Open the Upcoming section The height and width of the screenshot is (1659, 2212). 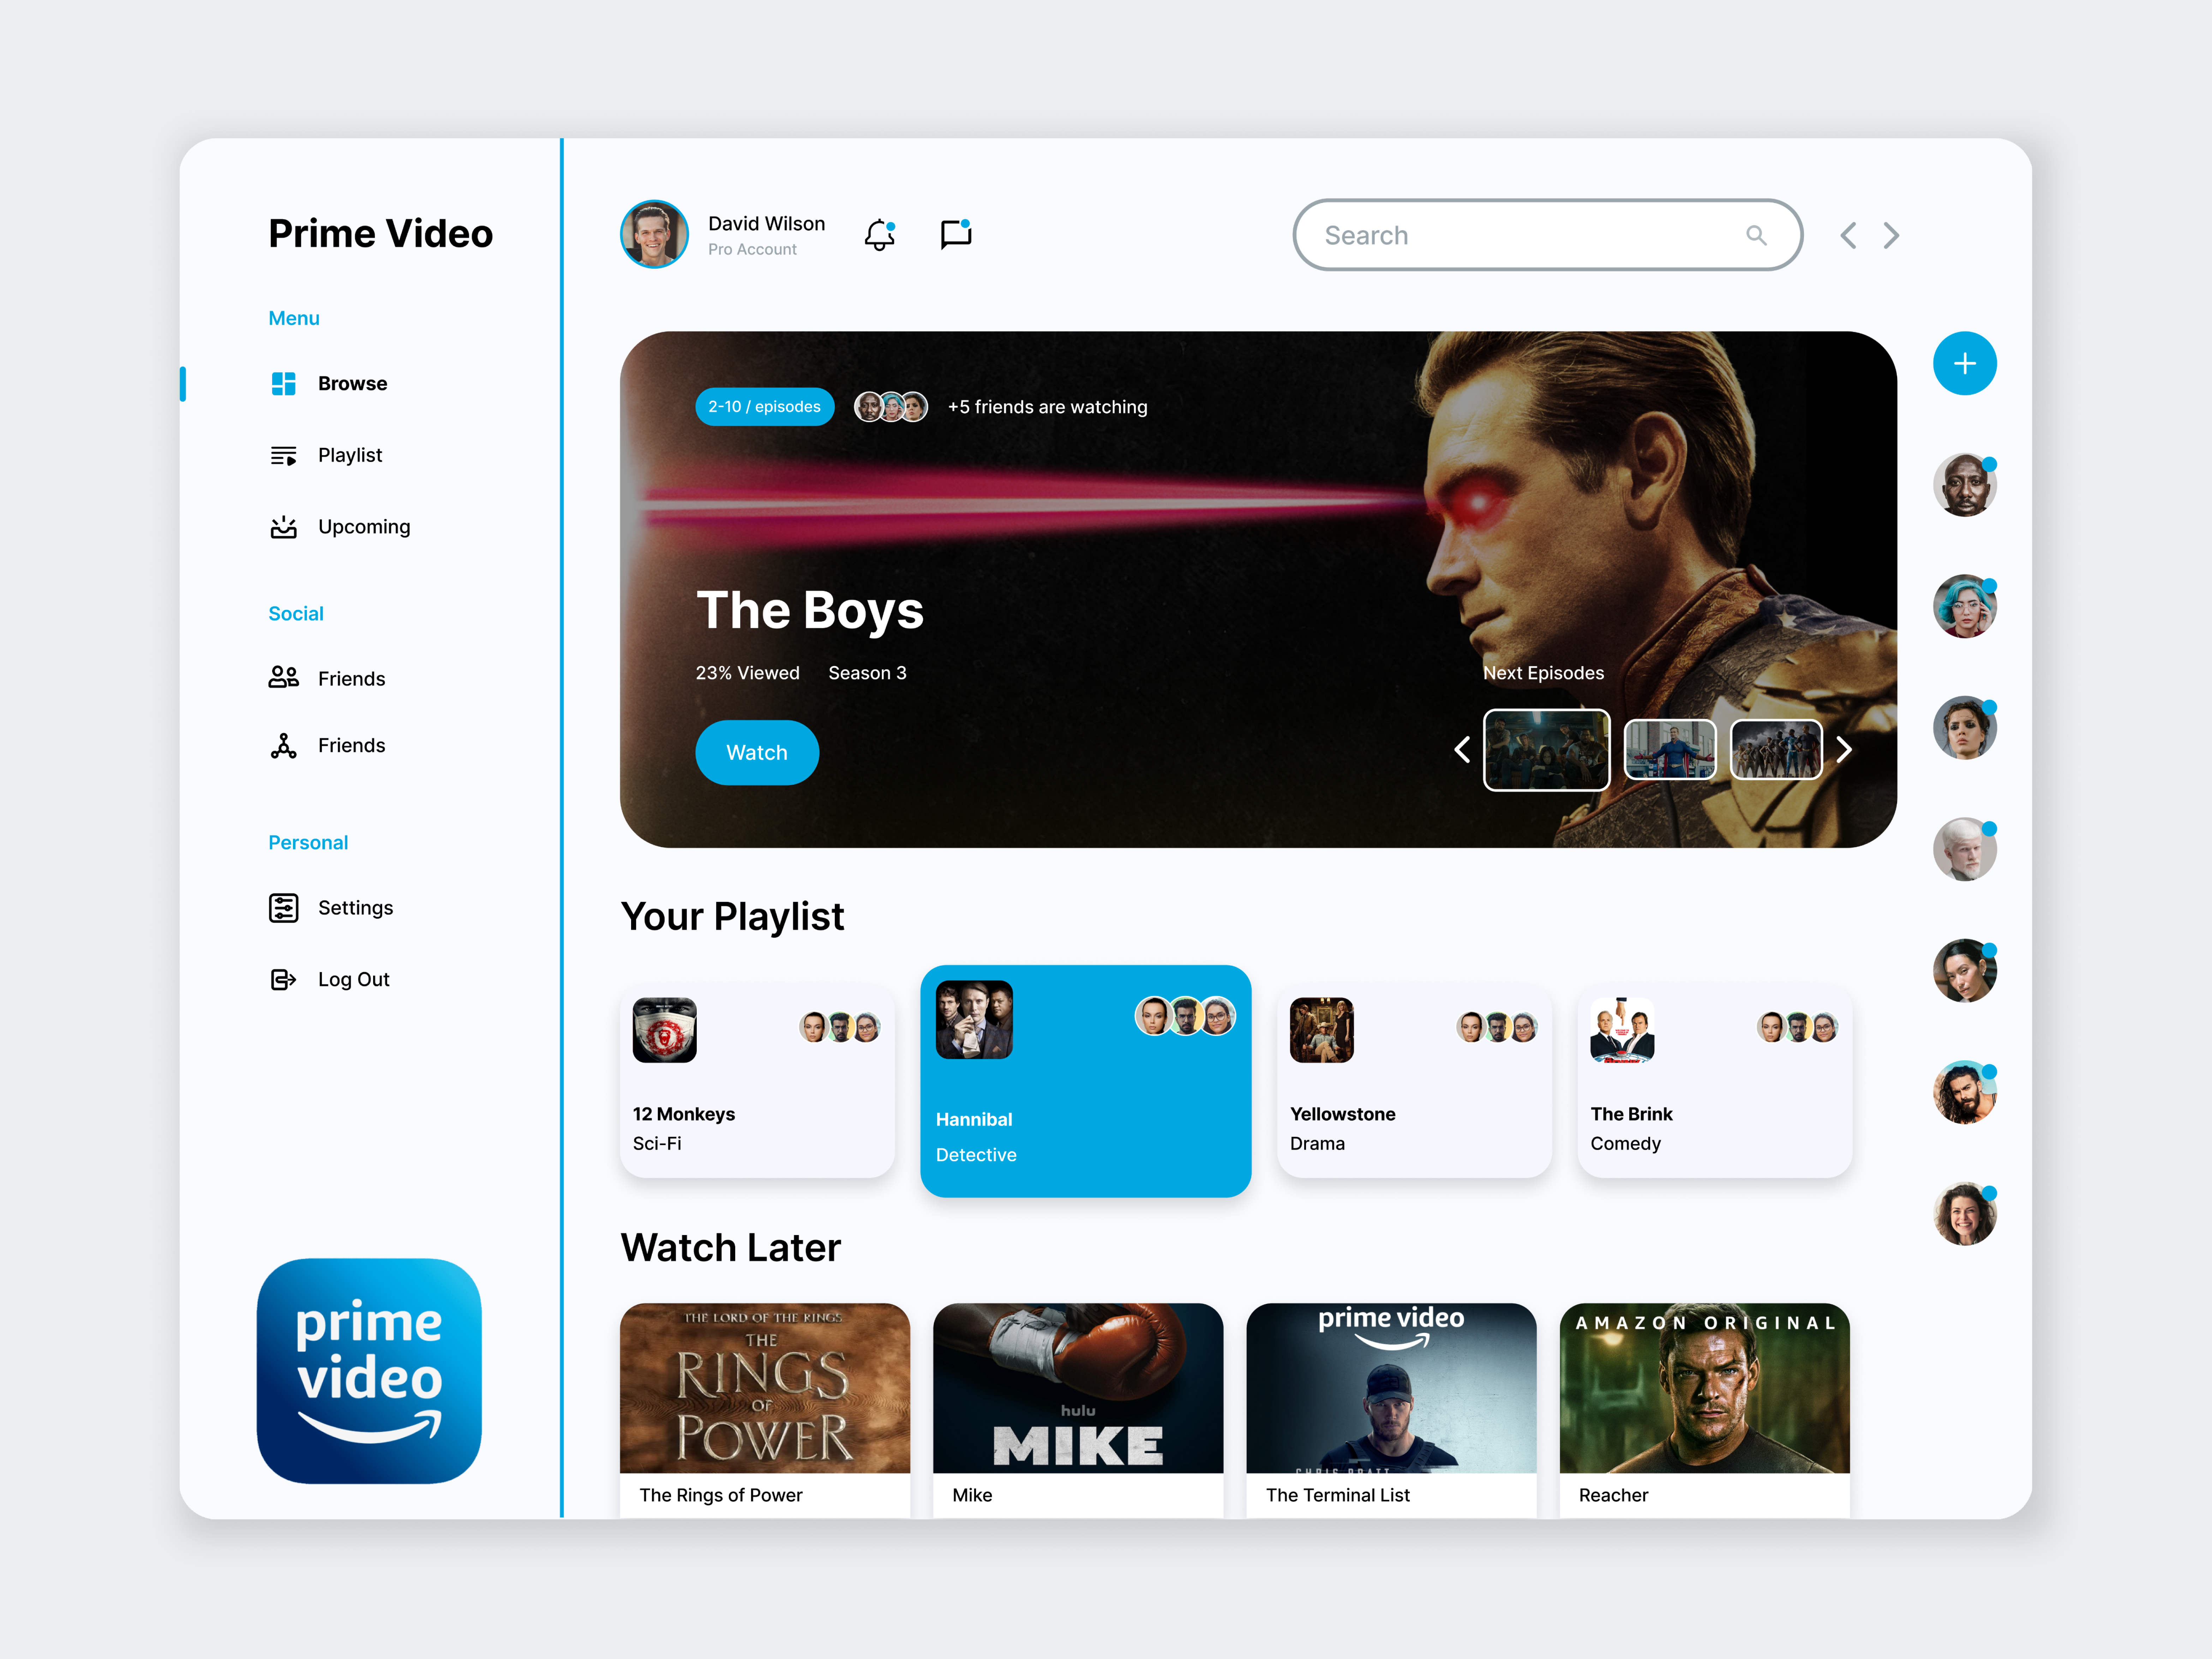pyautogui.click(x=284, y=527)
